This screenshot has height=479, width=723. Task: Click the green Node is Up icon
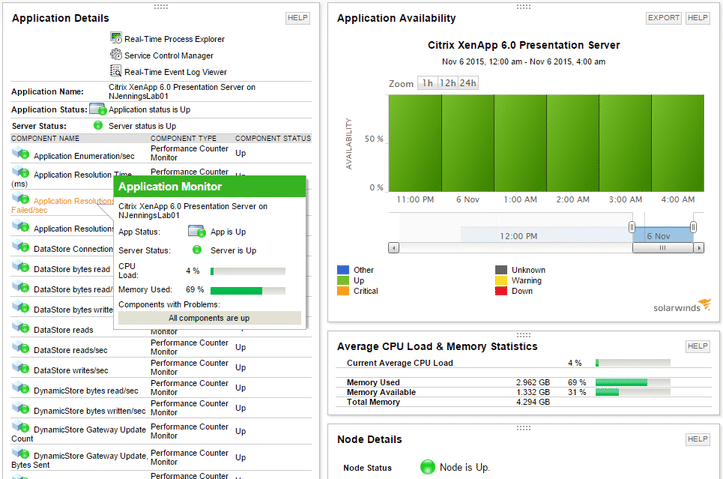[x=427, y=467]
